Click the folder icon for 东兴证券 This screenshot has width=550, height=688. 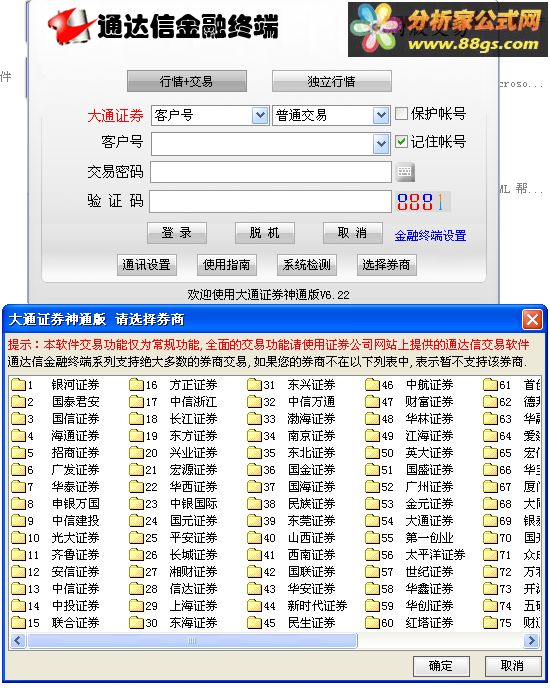(x=255, y=385)
